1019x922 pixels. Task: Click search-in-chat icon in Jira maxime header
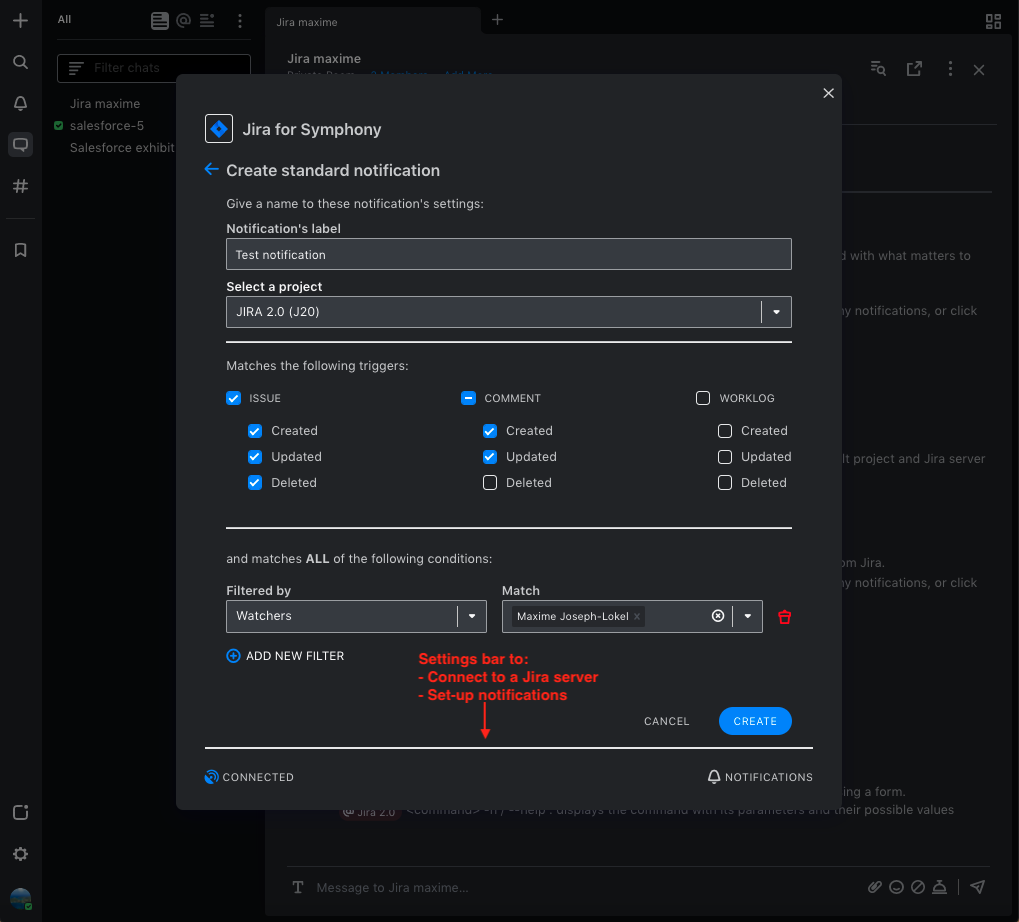[x=878, y=68]
